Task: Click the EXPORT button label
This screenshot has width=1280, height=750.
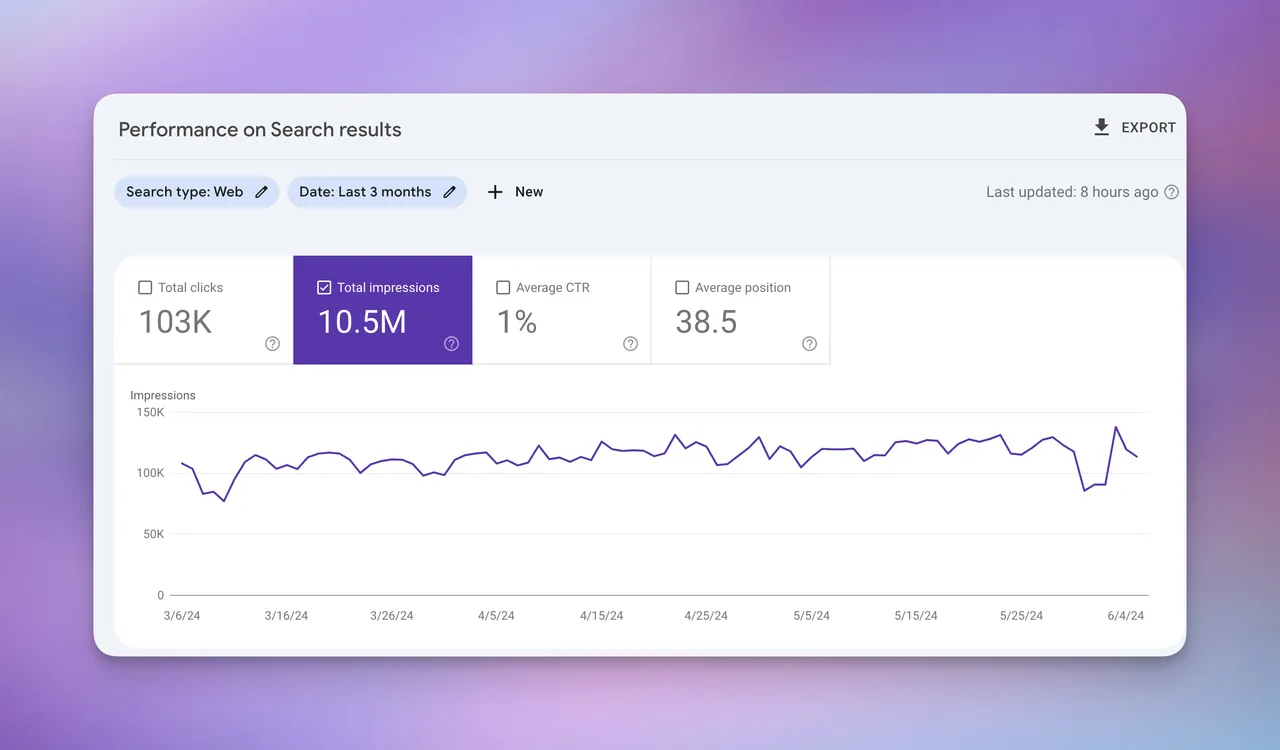Action: 1148,128
